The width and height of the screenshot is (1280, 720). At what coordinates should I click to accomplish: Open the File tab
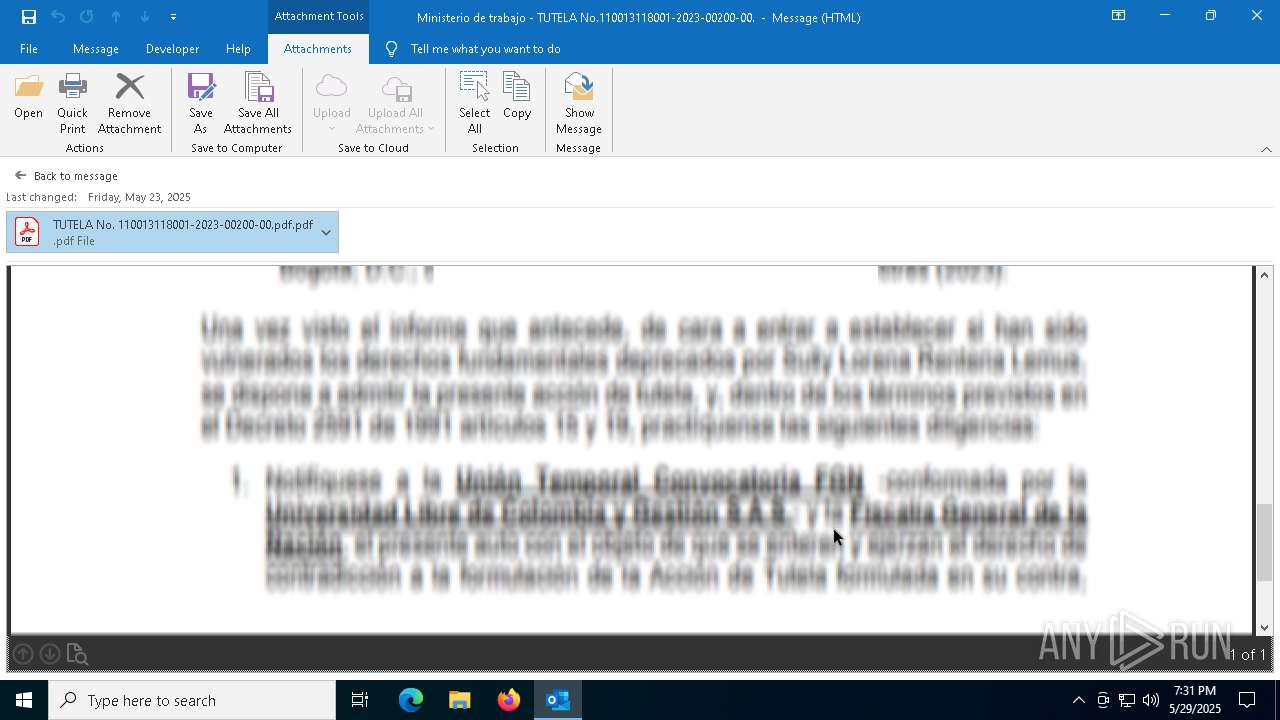pos(29,49)
